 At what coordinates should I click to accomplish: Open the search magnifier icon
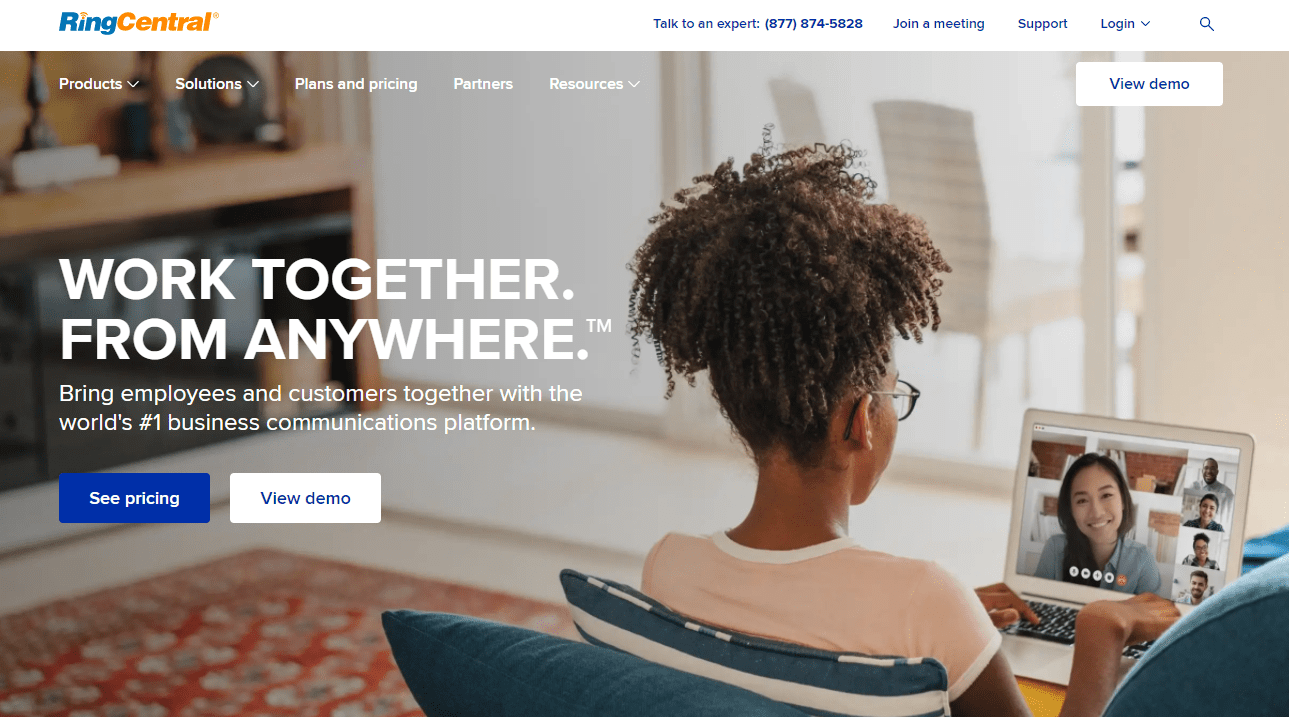(1206, 24)
